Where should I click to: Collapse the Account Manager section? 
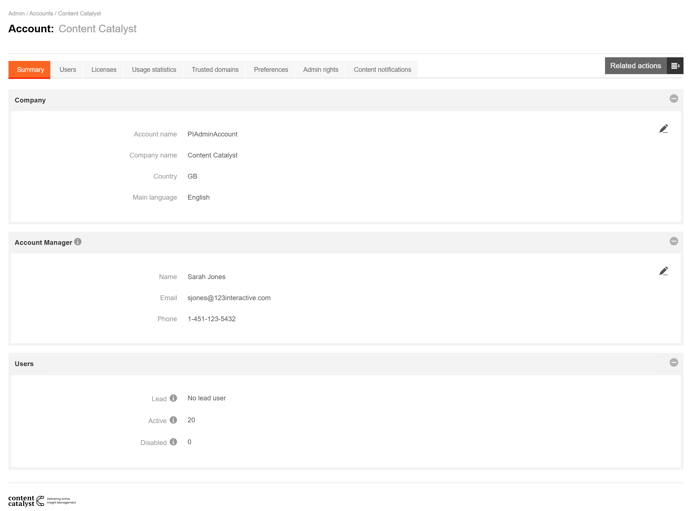tap(674, 241)
